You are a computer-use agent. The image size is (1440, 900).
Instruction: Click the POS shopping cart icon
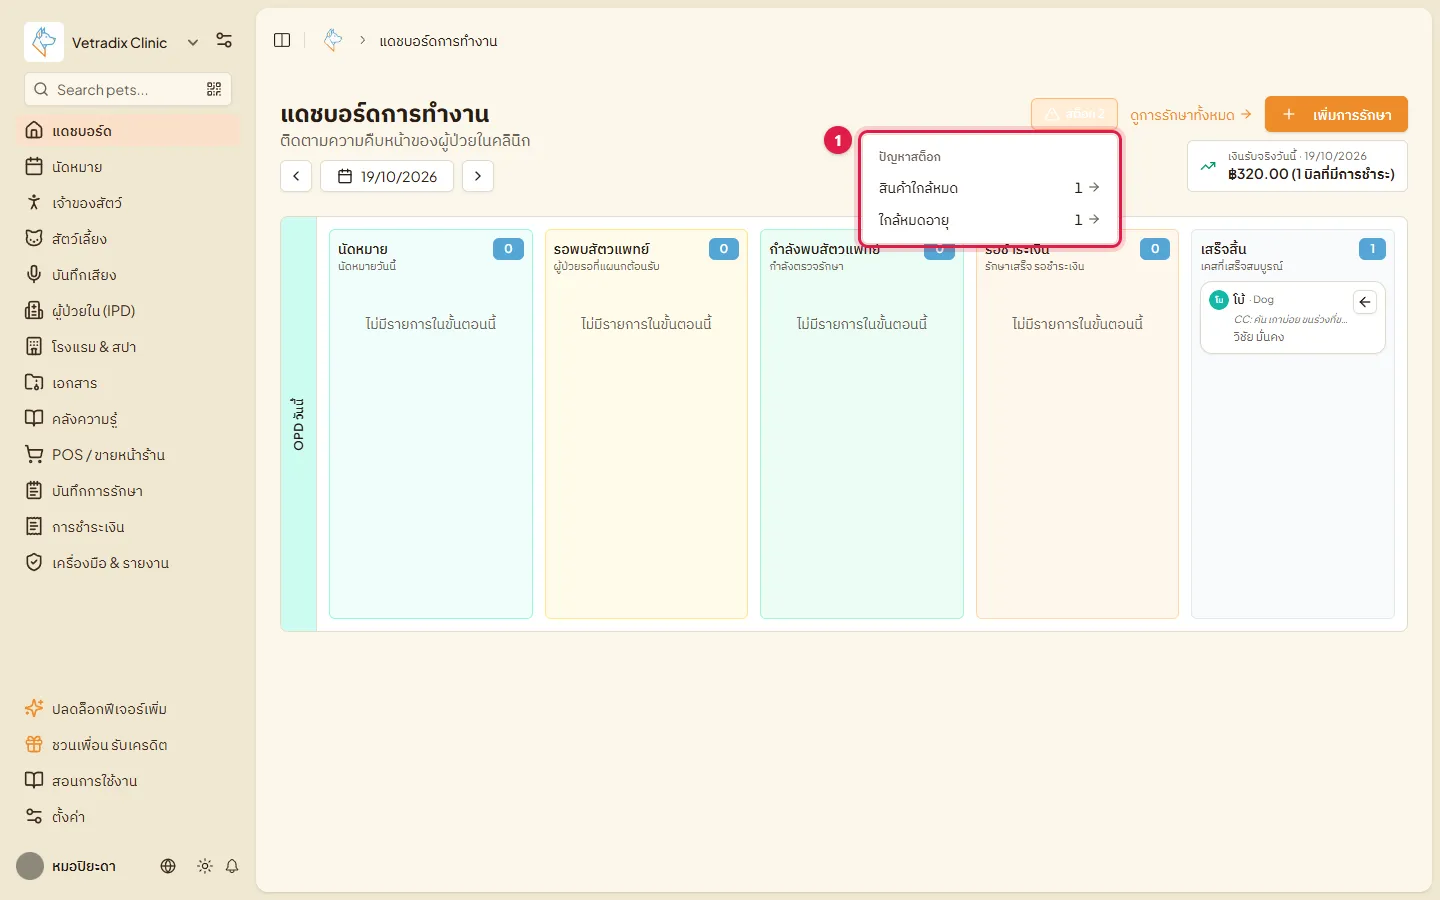click(x=34, y=455)
